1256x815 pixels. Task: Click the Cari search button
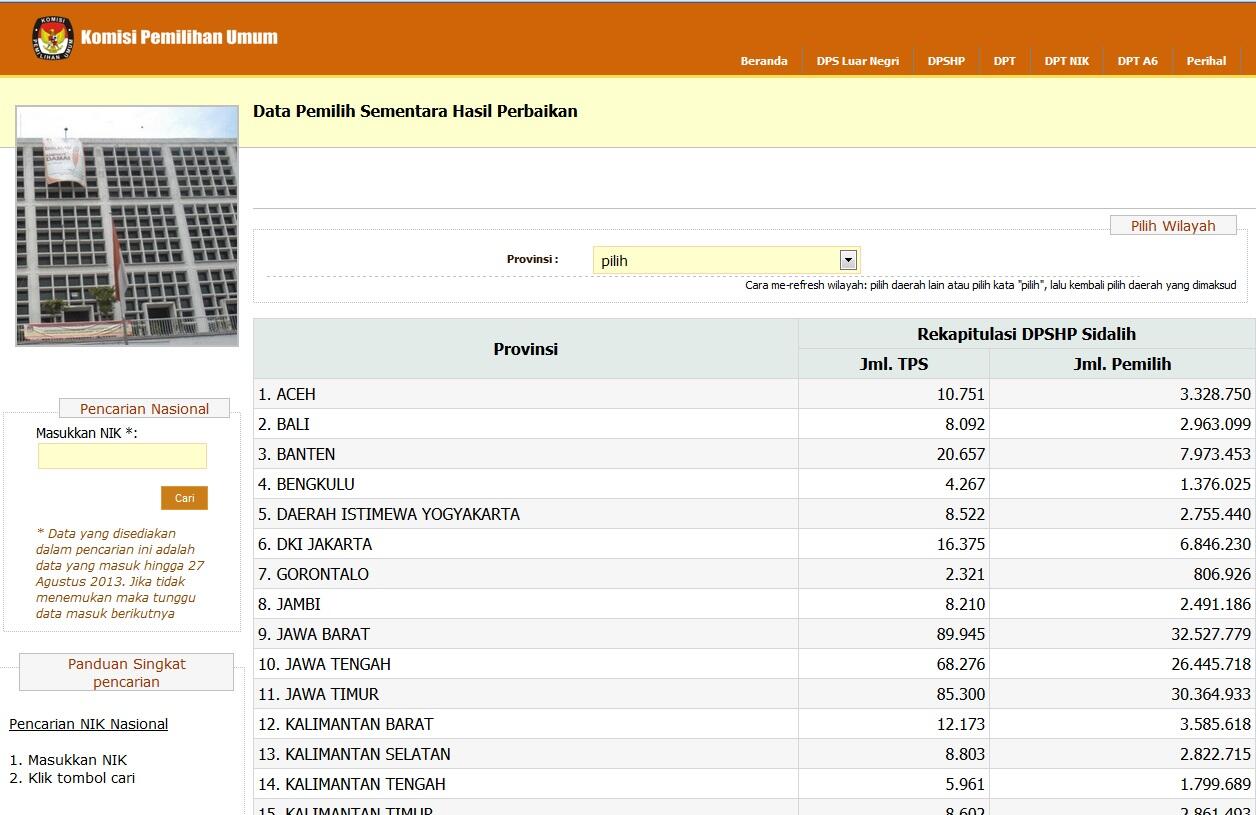point(184,498)
